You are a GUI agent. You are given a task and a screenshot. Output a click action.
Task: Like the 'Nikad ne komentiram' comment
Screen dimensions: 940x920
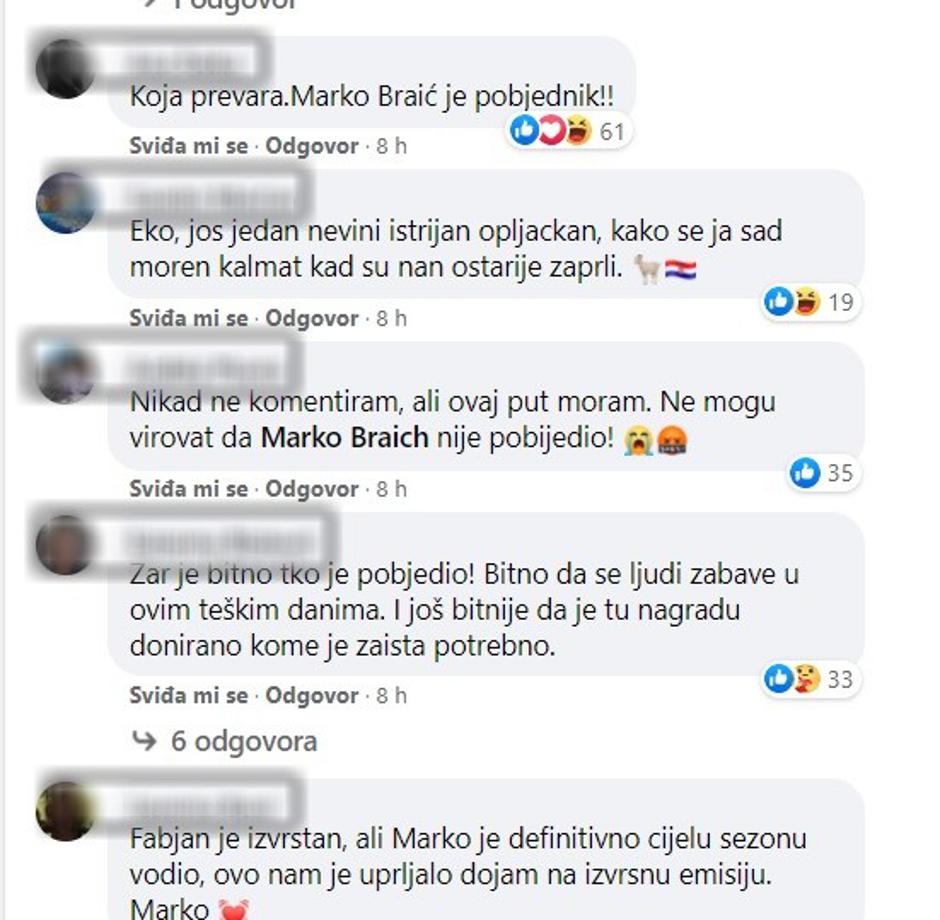click(x=189, y=489)
